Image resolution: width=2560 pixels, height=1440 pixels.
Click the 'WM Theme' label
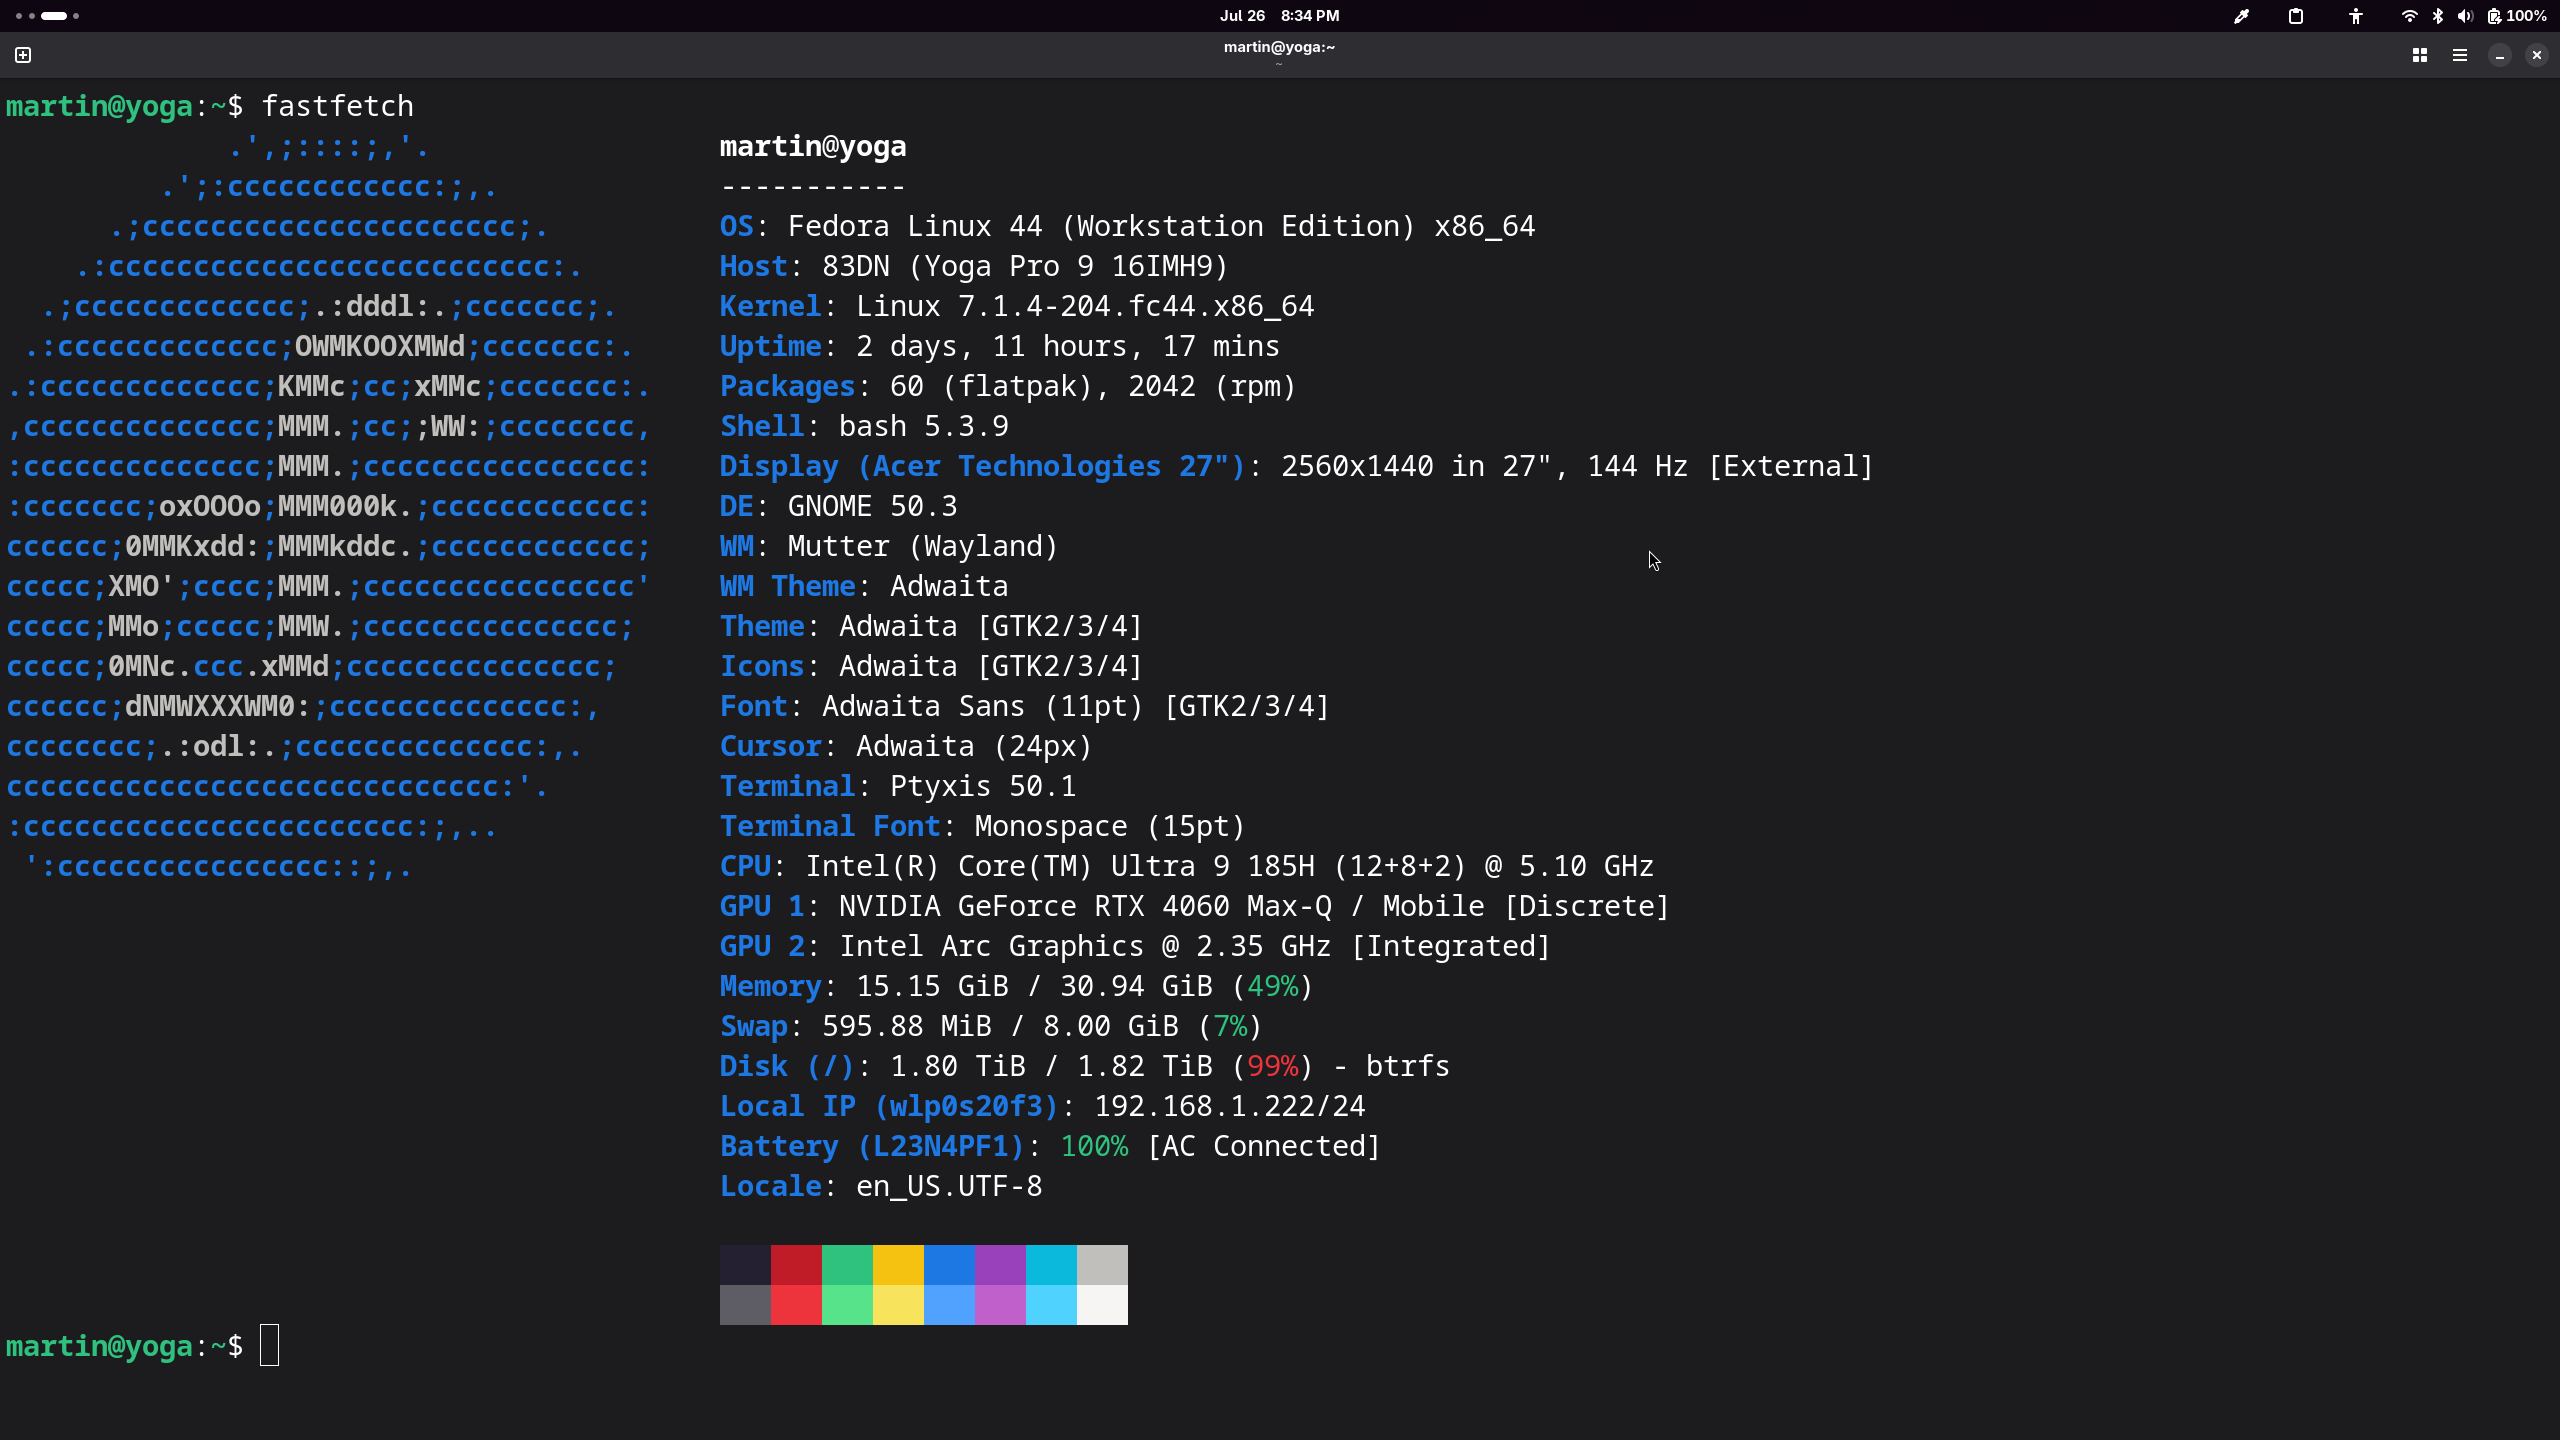[788, 587]
